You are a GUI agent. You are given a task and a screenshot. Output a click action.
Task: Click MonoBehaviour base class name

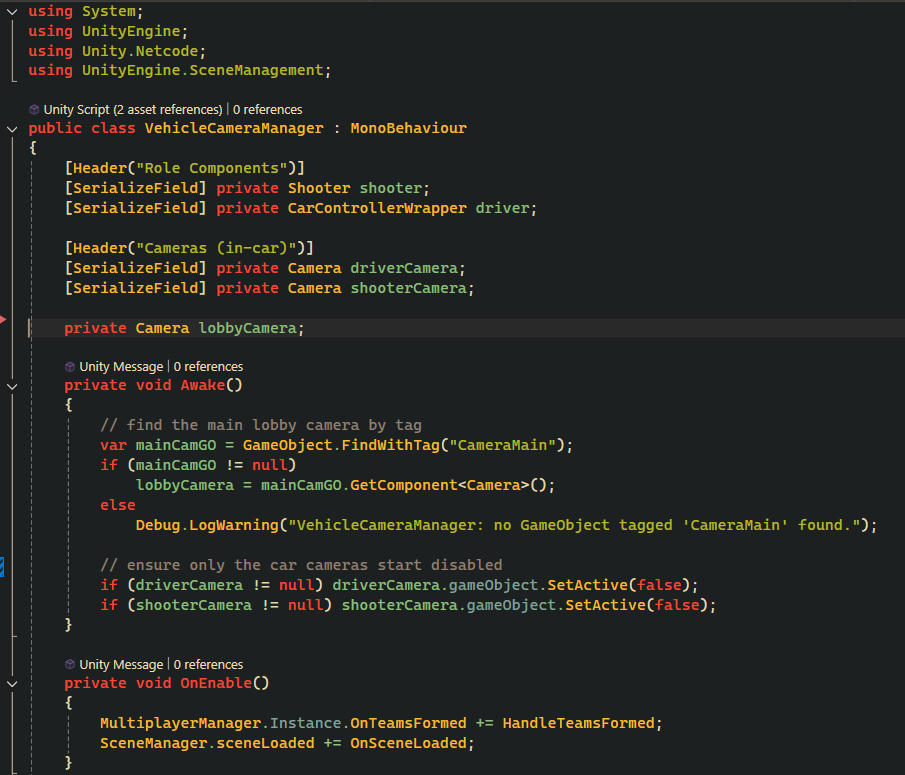pyautogui.click(x=408, y=128)
